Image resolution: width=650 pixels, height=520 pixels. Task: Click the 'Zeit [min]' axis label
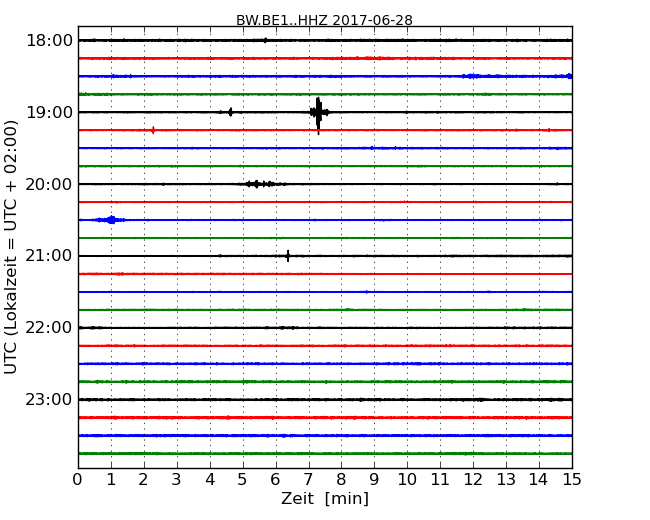325,498
